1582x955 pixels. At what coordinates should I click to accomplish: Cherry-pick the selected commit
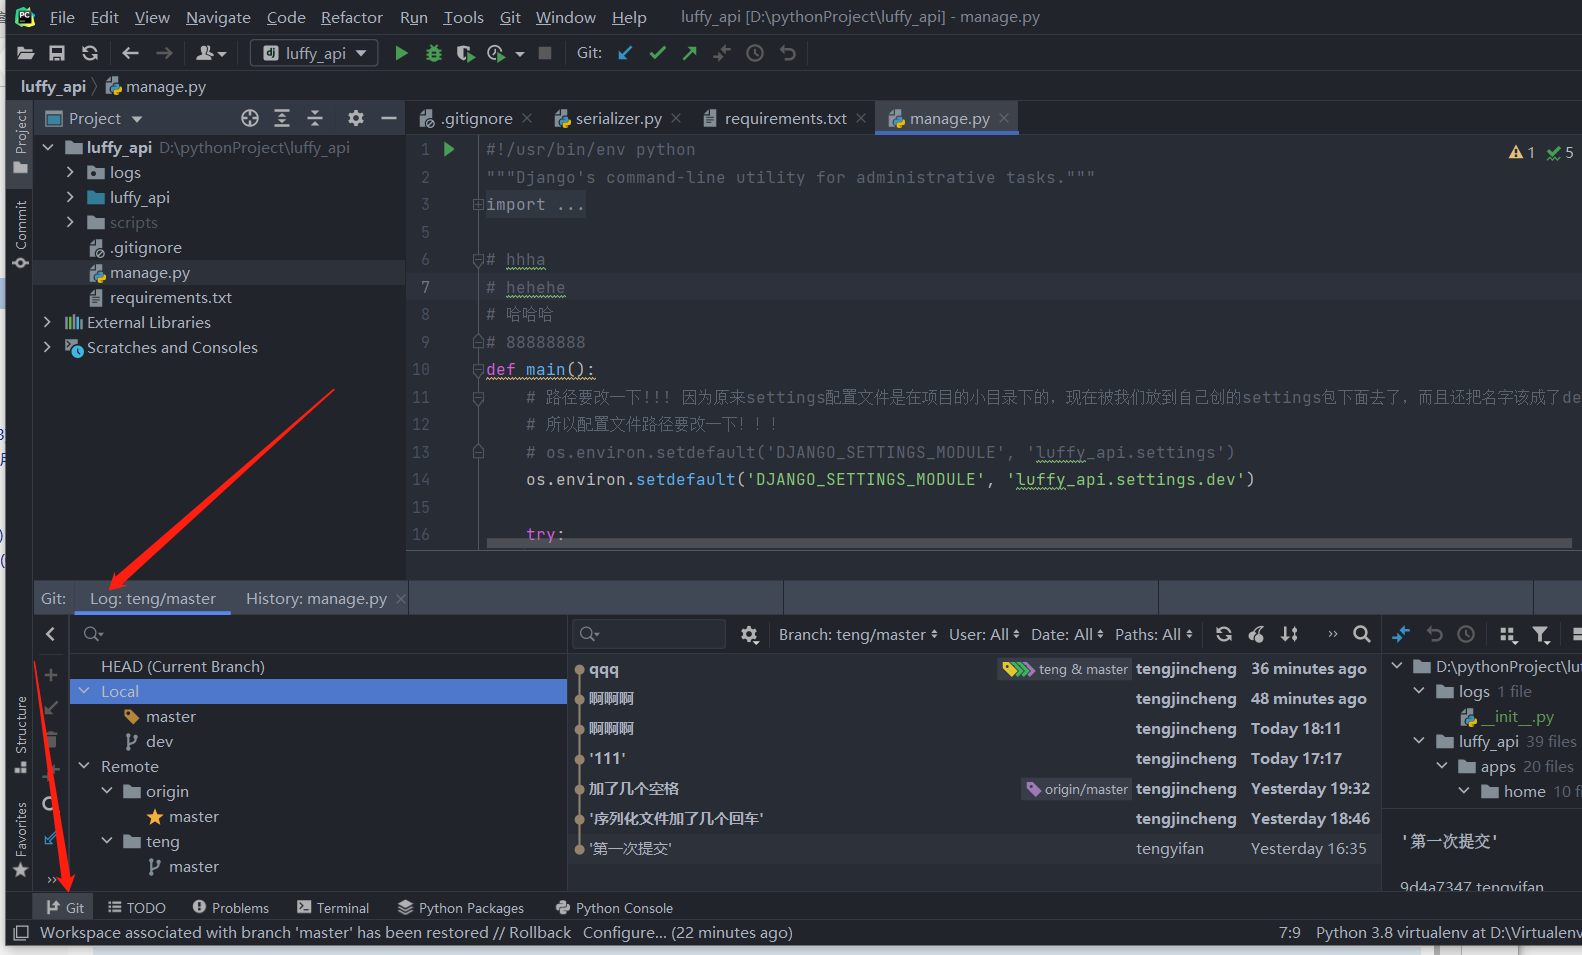[1257, 634]
